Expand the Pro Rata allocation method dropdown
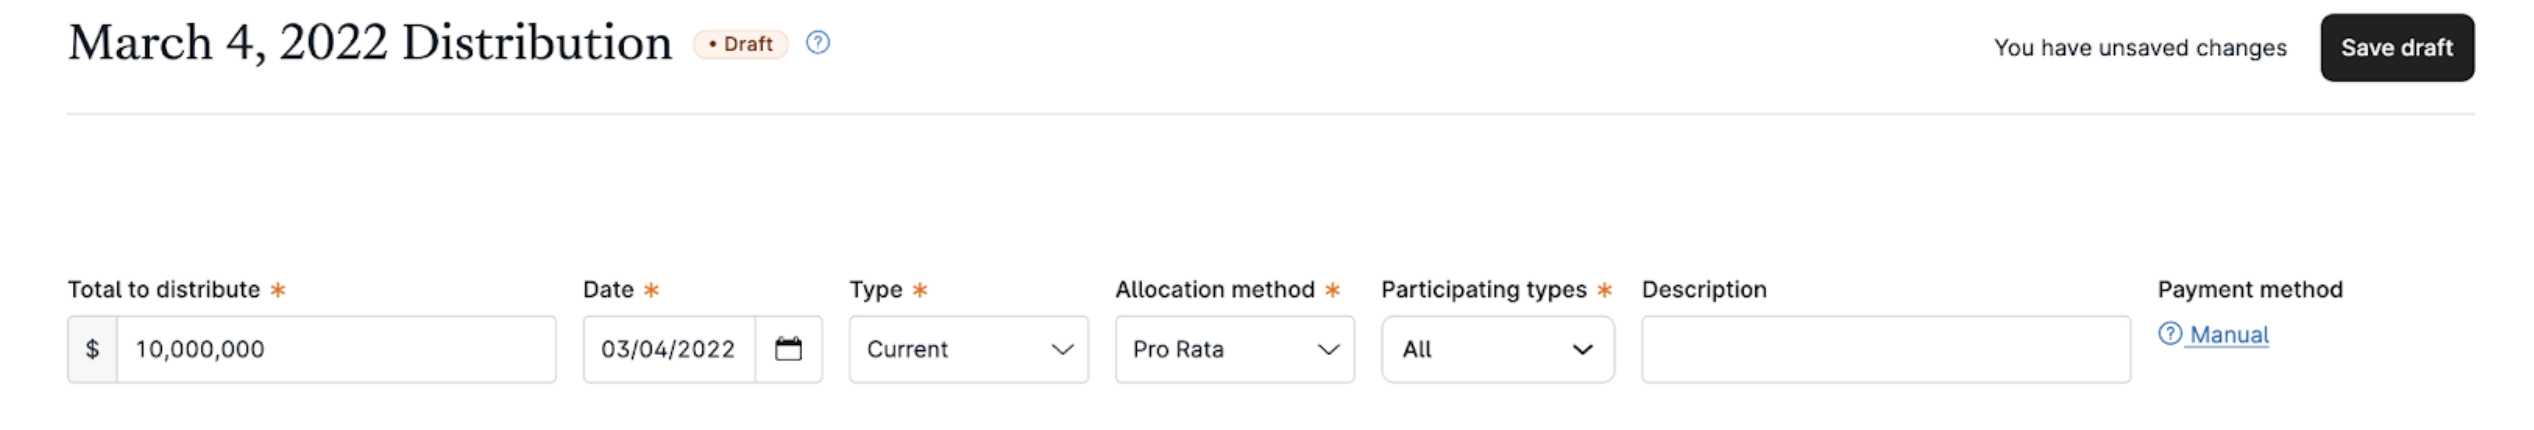The image size is (2534, 430). coord(1234,349)
